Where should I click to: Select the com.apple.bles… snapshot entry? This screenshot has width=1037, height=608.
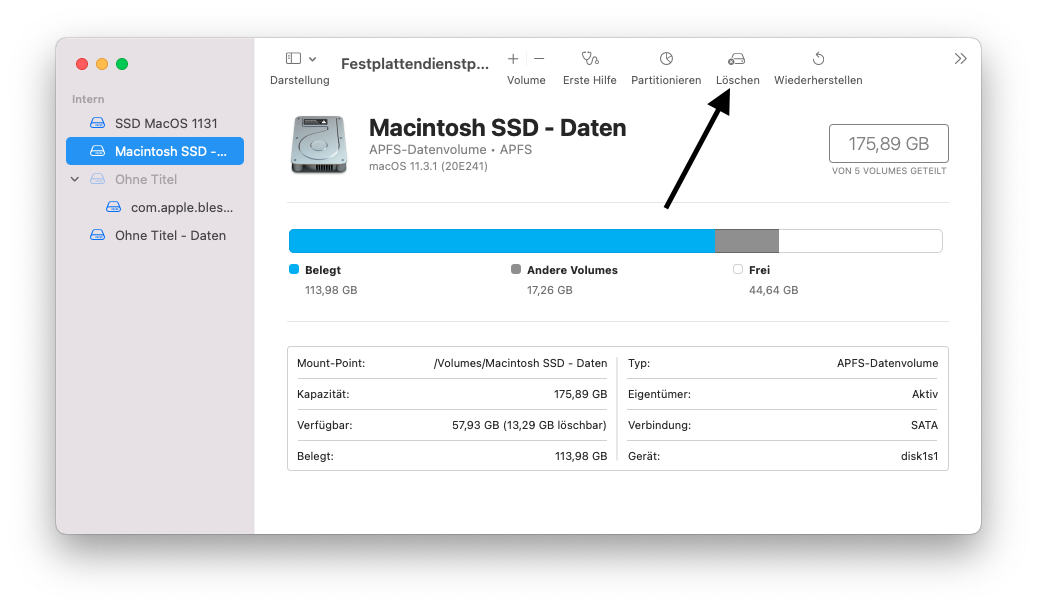pos(181,208)
